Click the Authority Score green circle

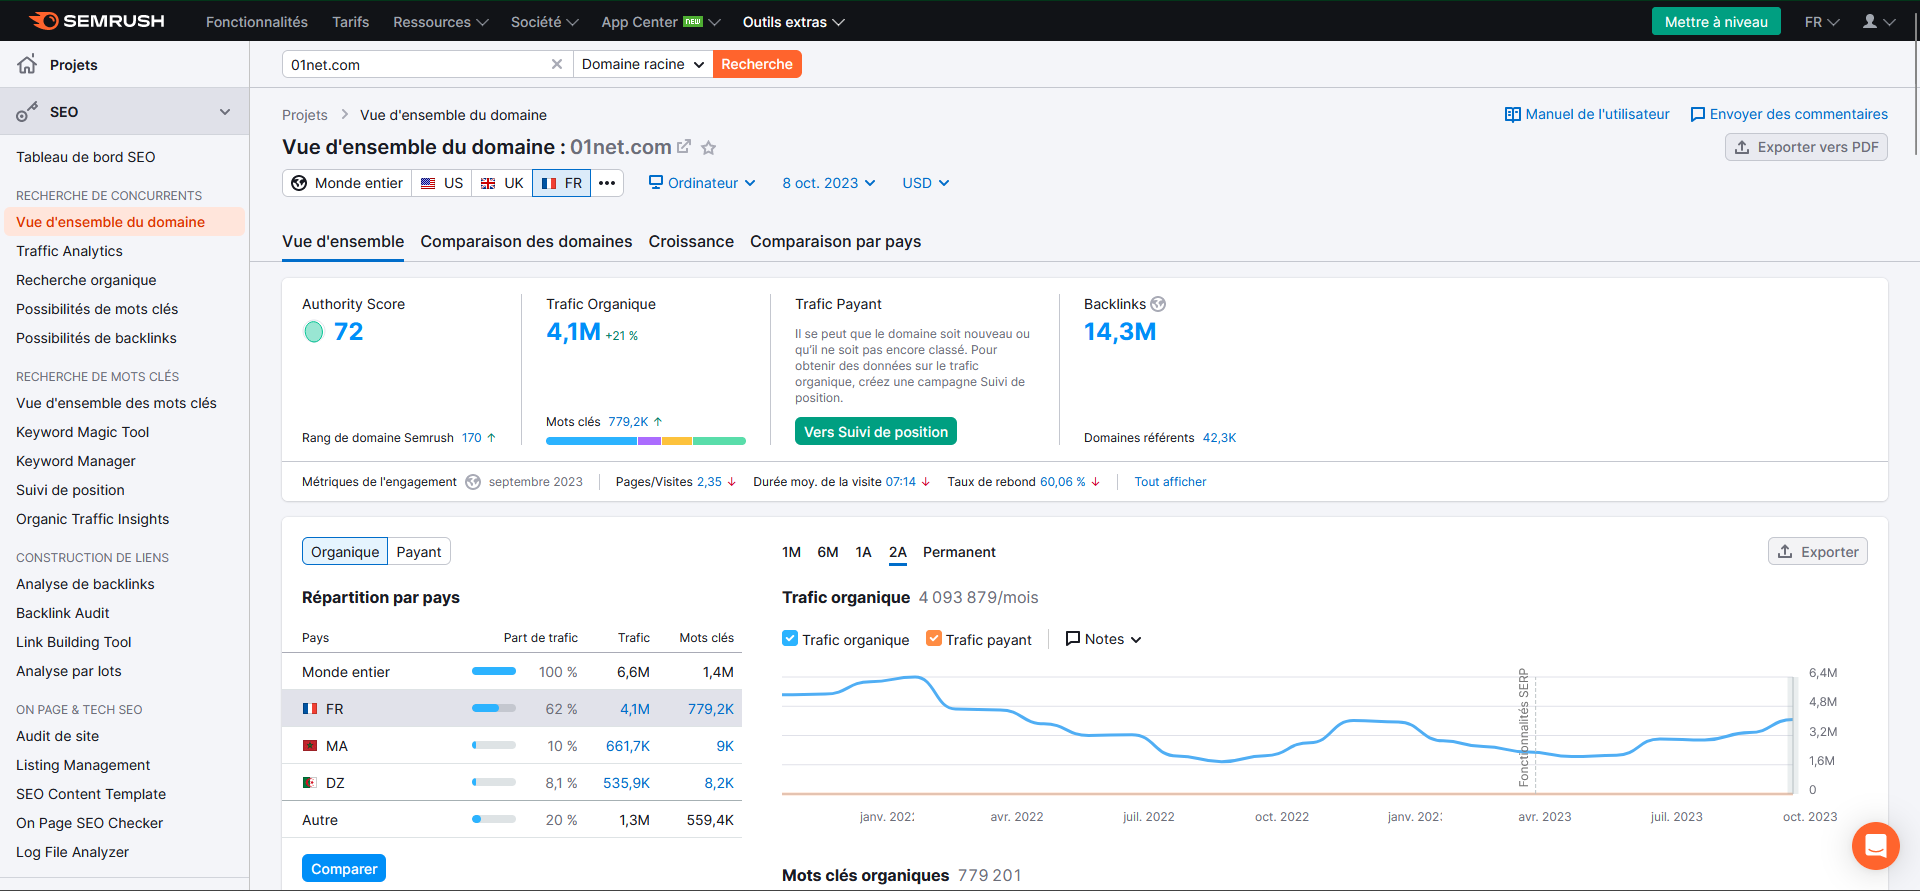point(314,332)
